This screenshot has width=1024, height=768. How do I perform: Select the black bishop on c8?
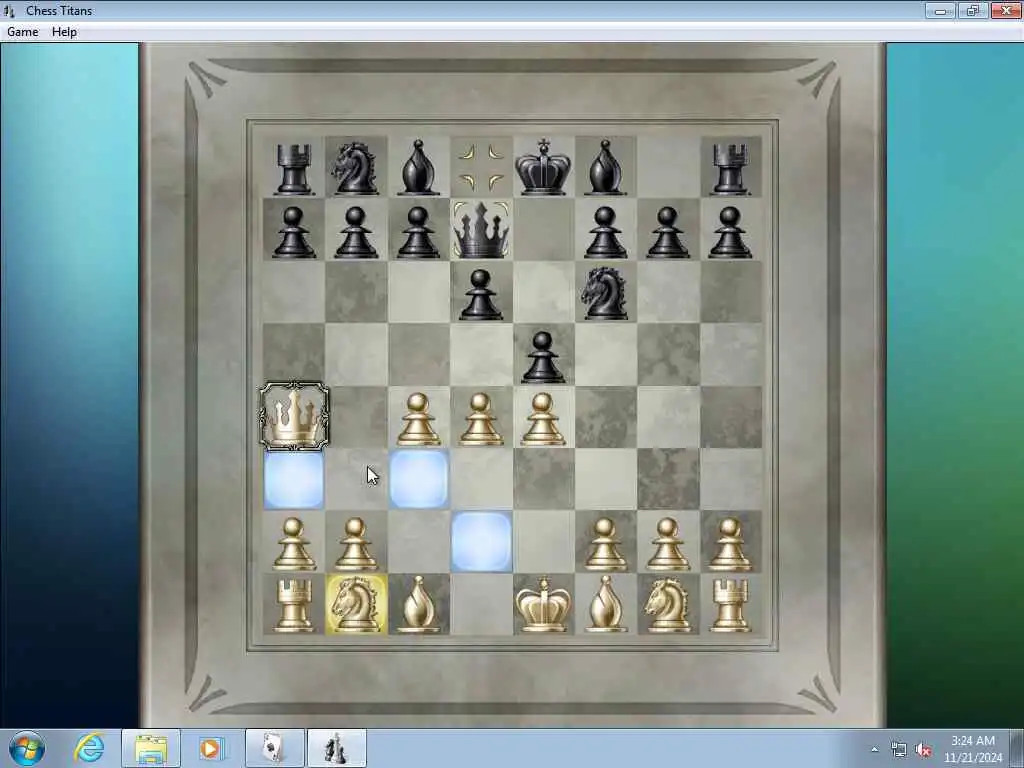tap(418, 167)
